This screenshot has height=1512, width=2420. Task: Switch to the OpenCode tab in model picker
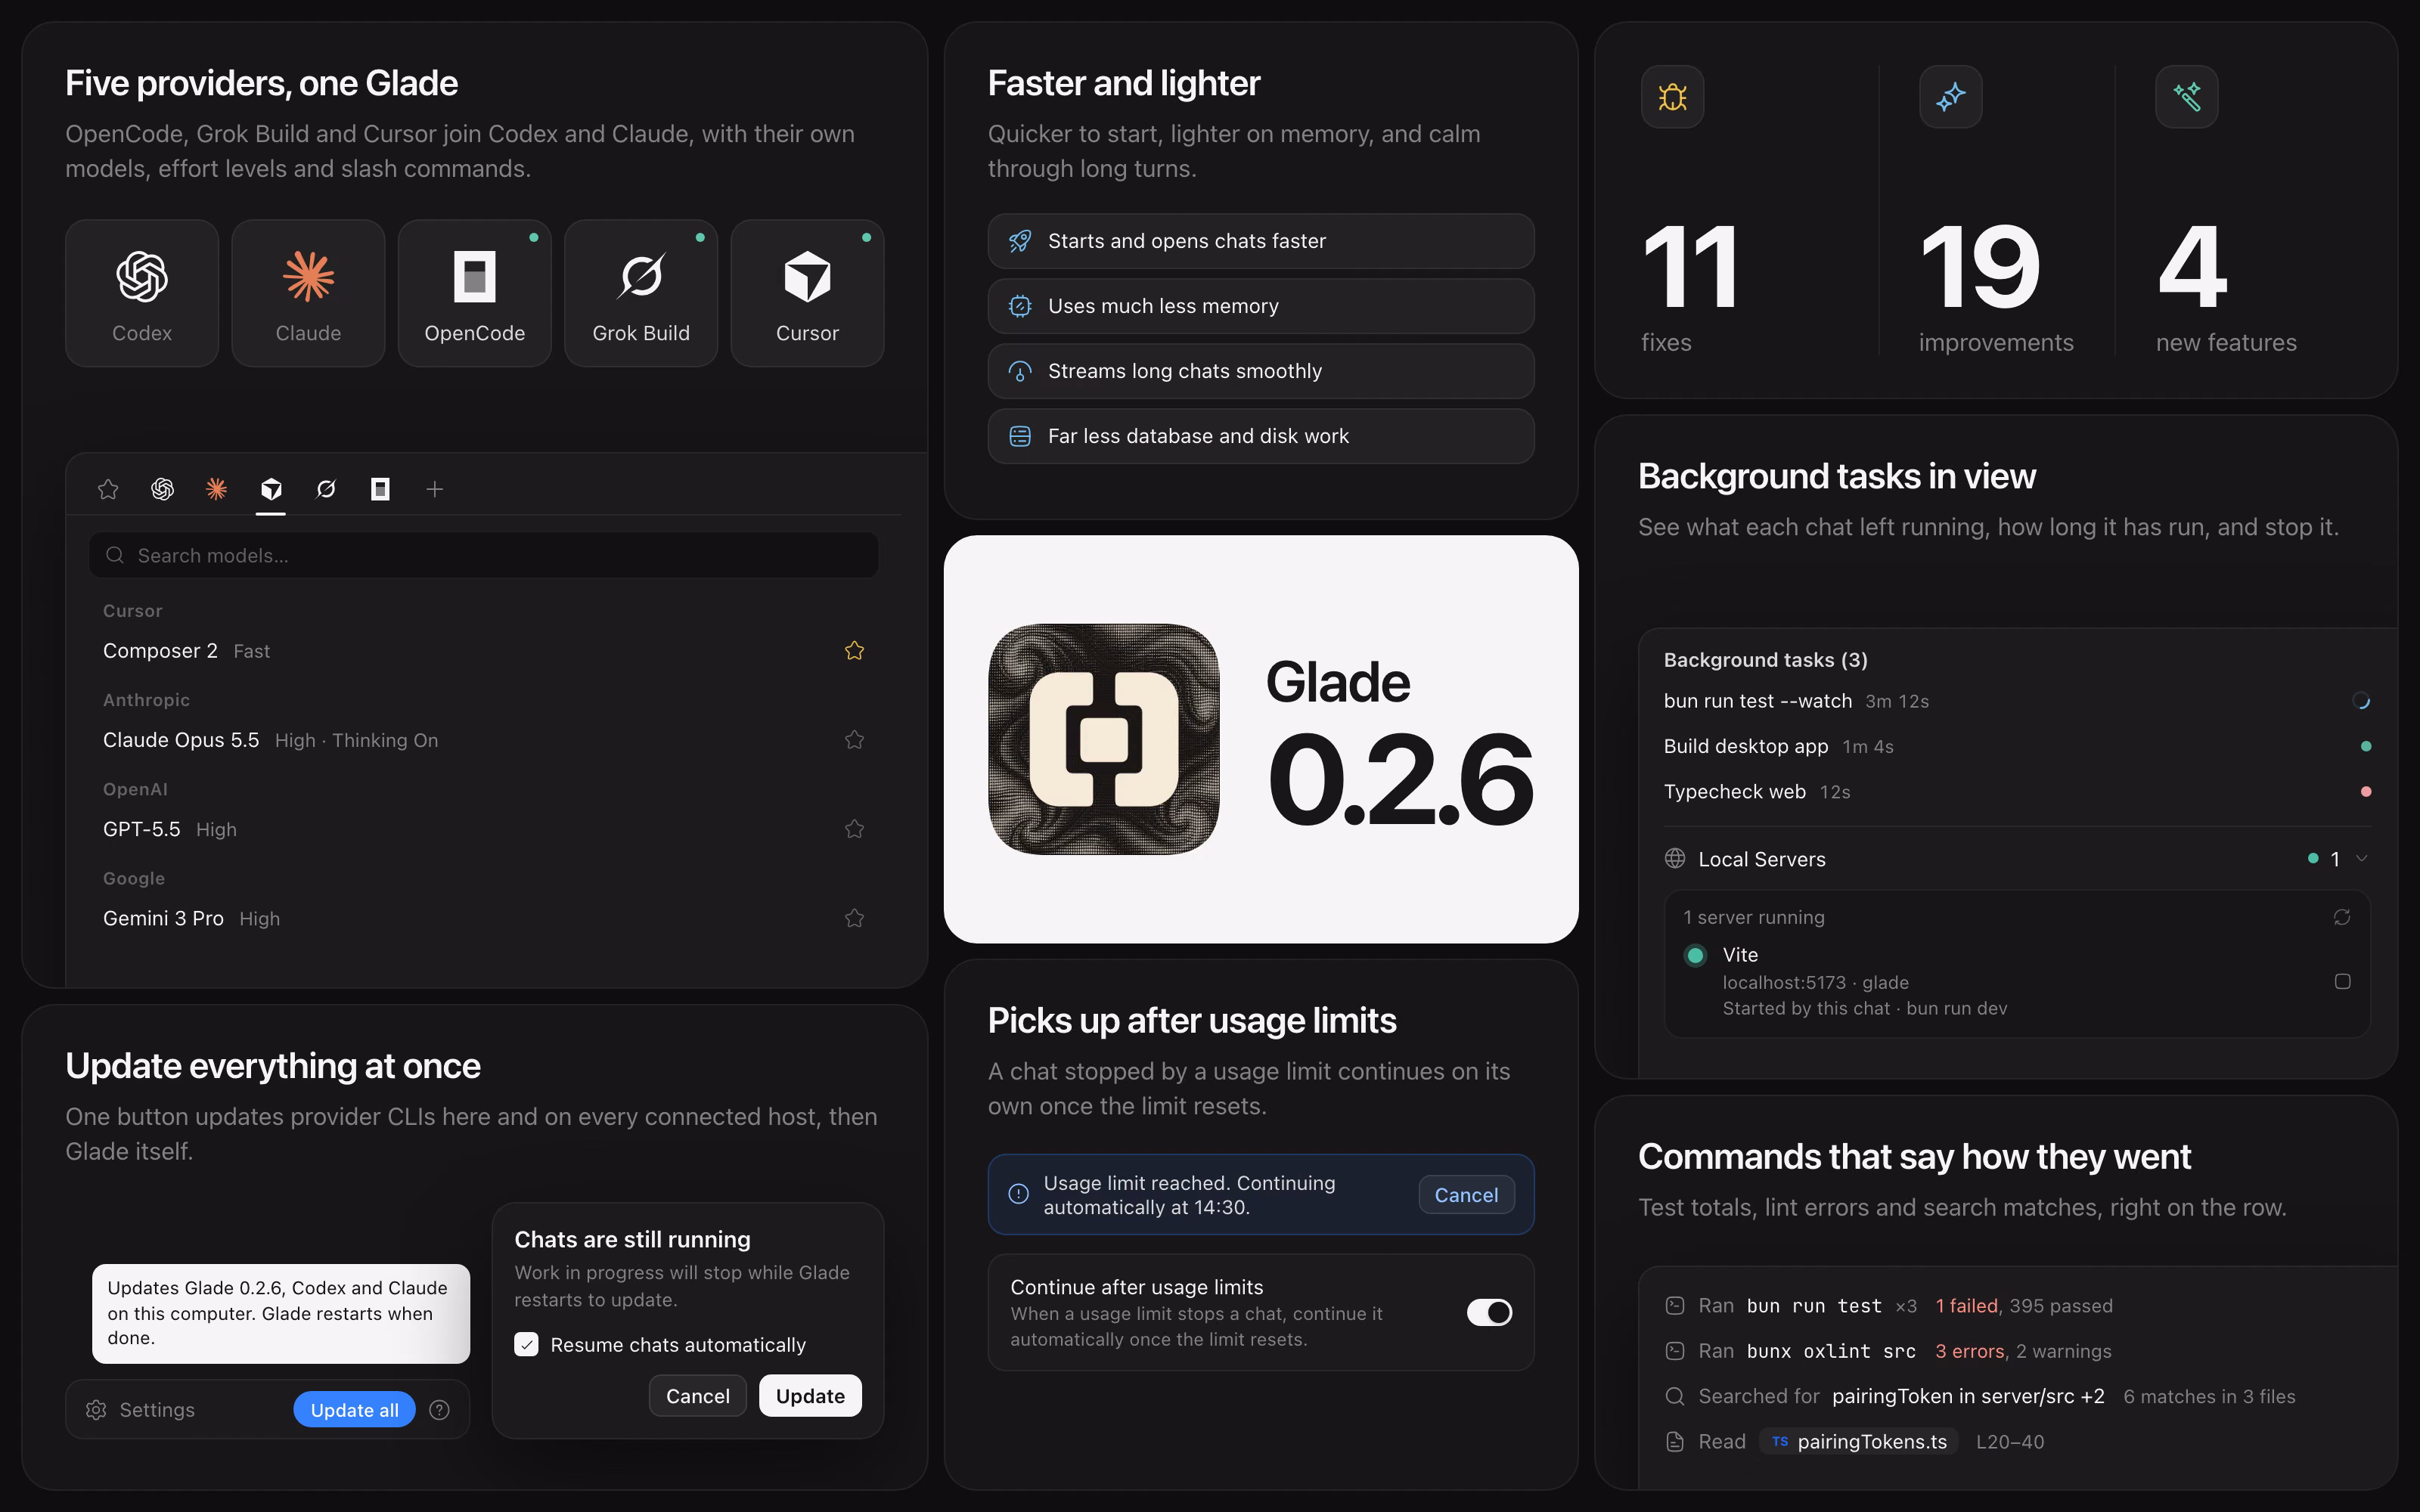tap(380, 489)
